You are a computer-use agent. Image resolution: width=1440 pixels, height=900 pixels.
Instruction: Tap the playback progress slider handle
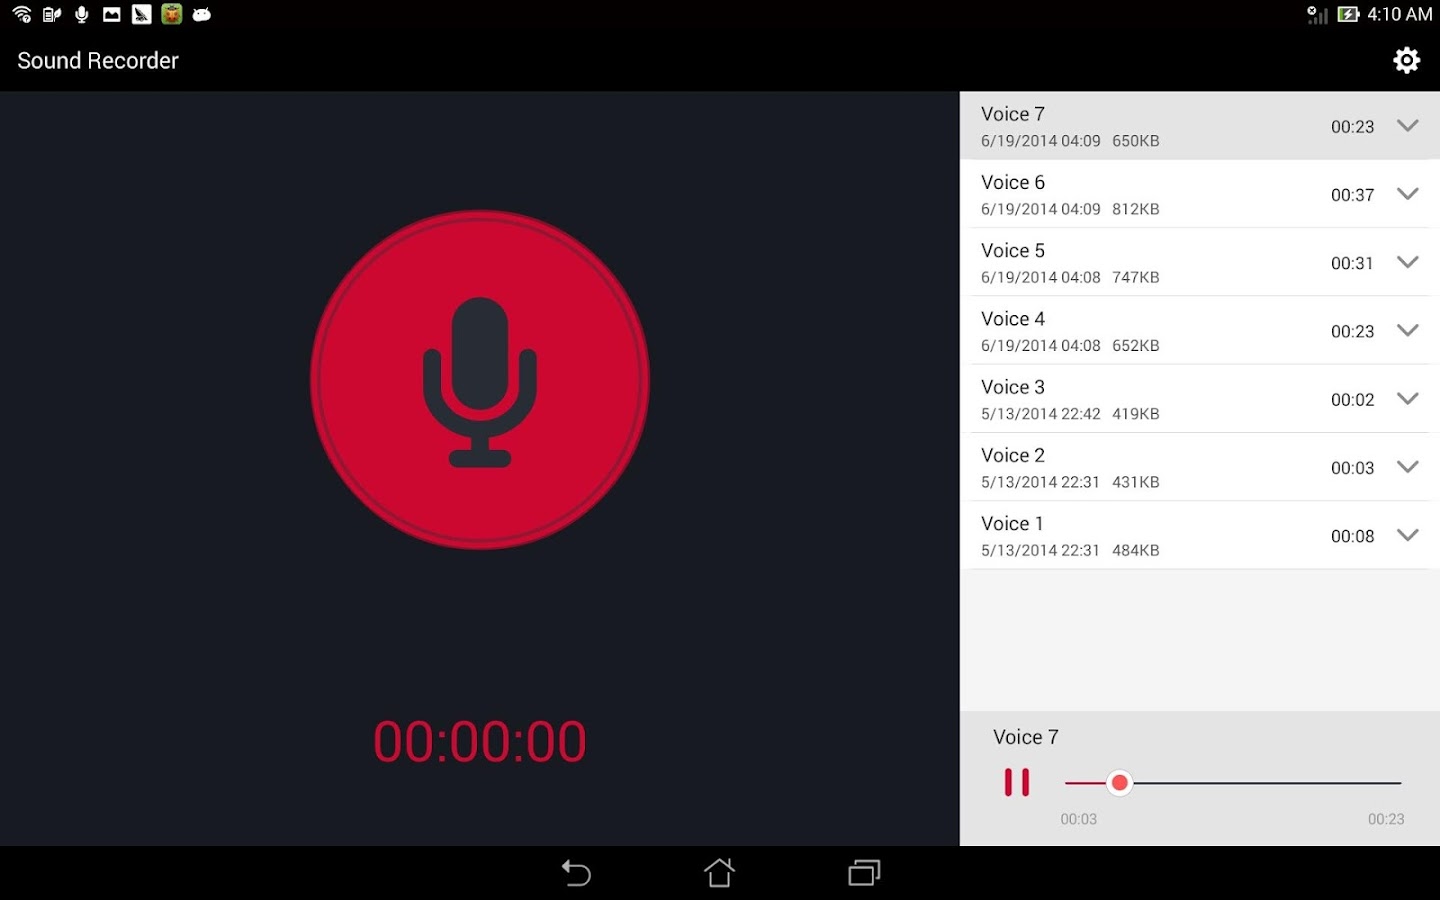coord(1120,783)
